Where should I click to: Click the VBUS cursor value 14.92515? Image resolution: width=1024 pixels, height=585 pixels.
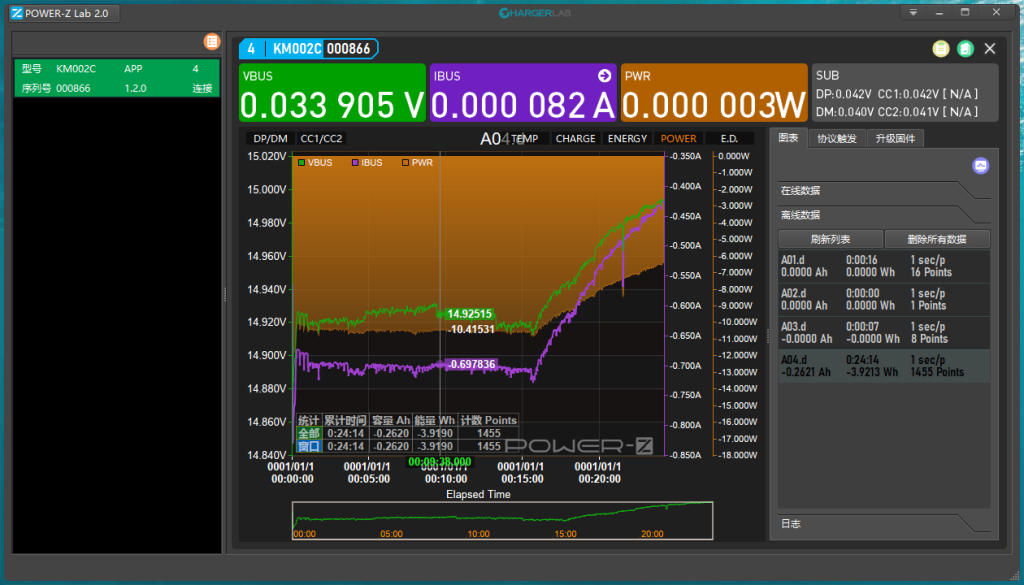(x=470, y=314)
